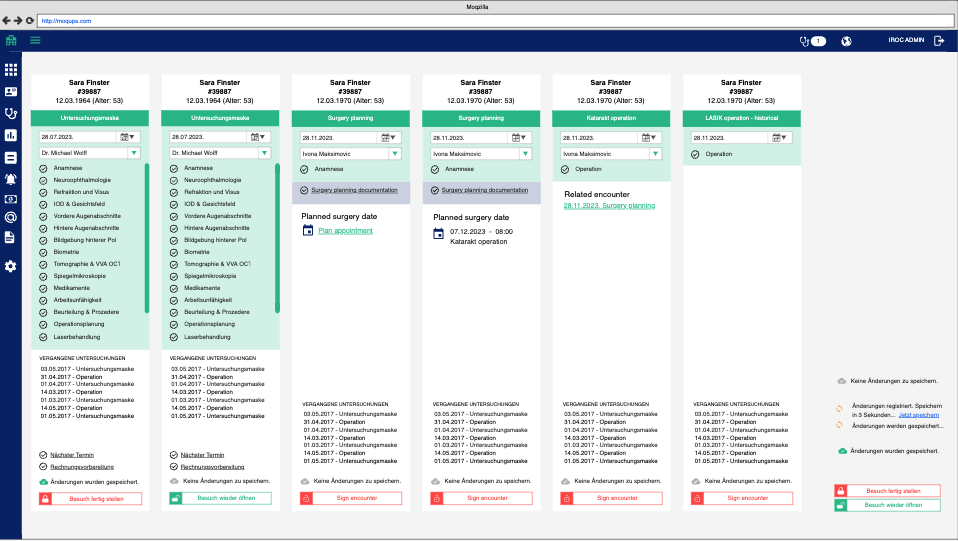Click the hamburger menu in top bar
958x541 pixels.
click(35, 41)
